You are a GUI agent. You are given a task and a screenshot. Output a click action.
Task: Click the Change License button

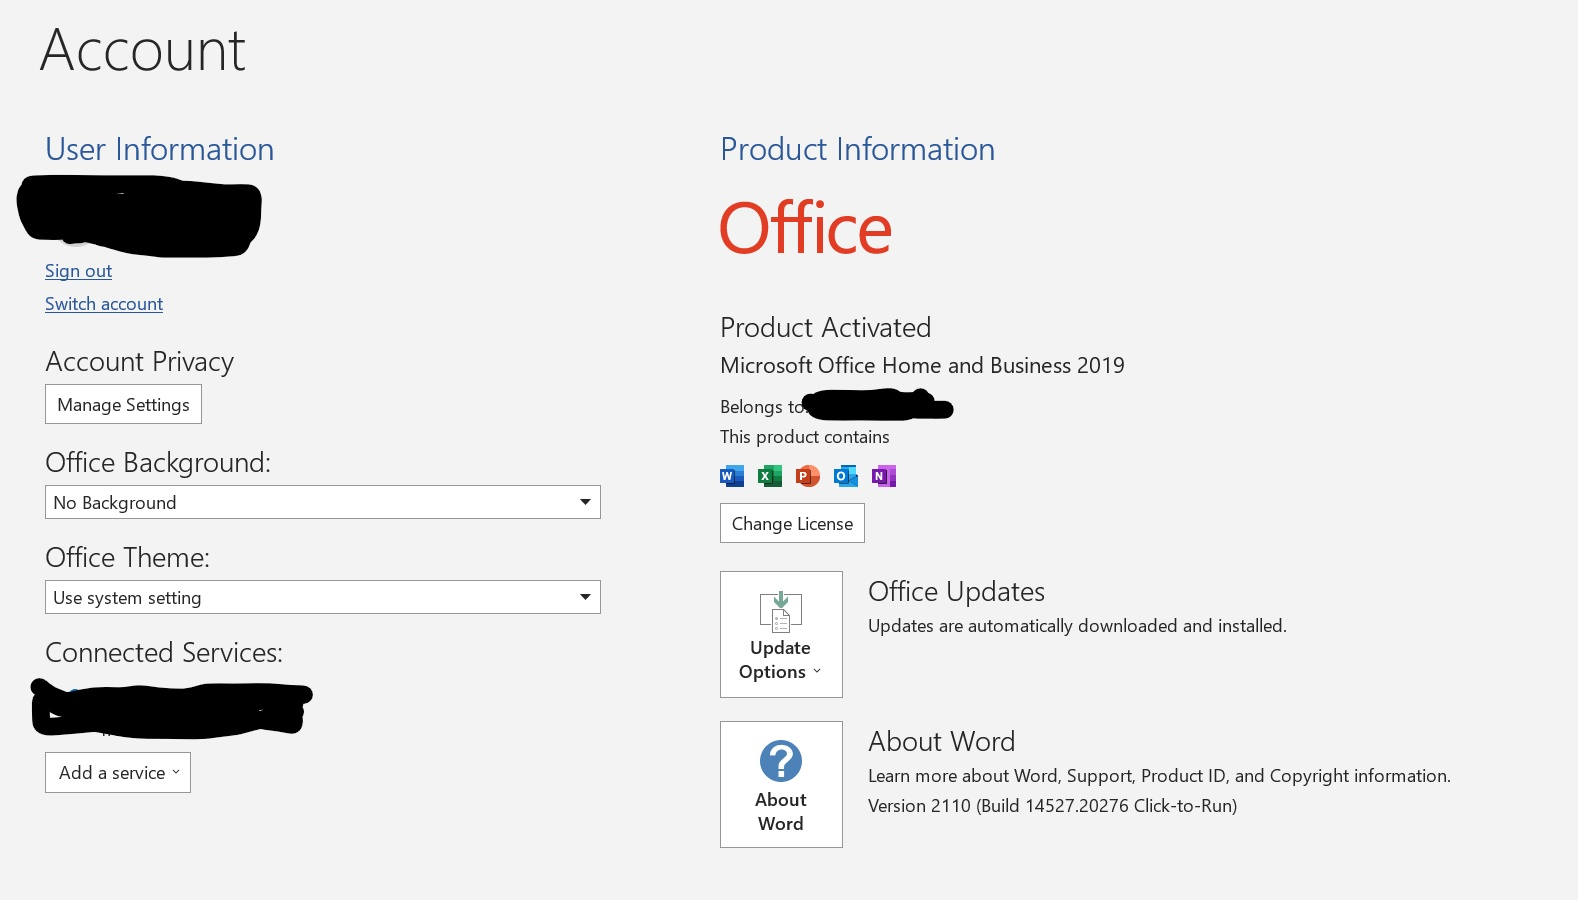point(792,523)
